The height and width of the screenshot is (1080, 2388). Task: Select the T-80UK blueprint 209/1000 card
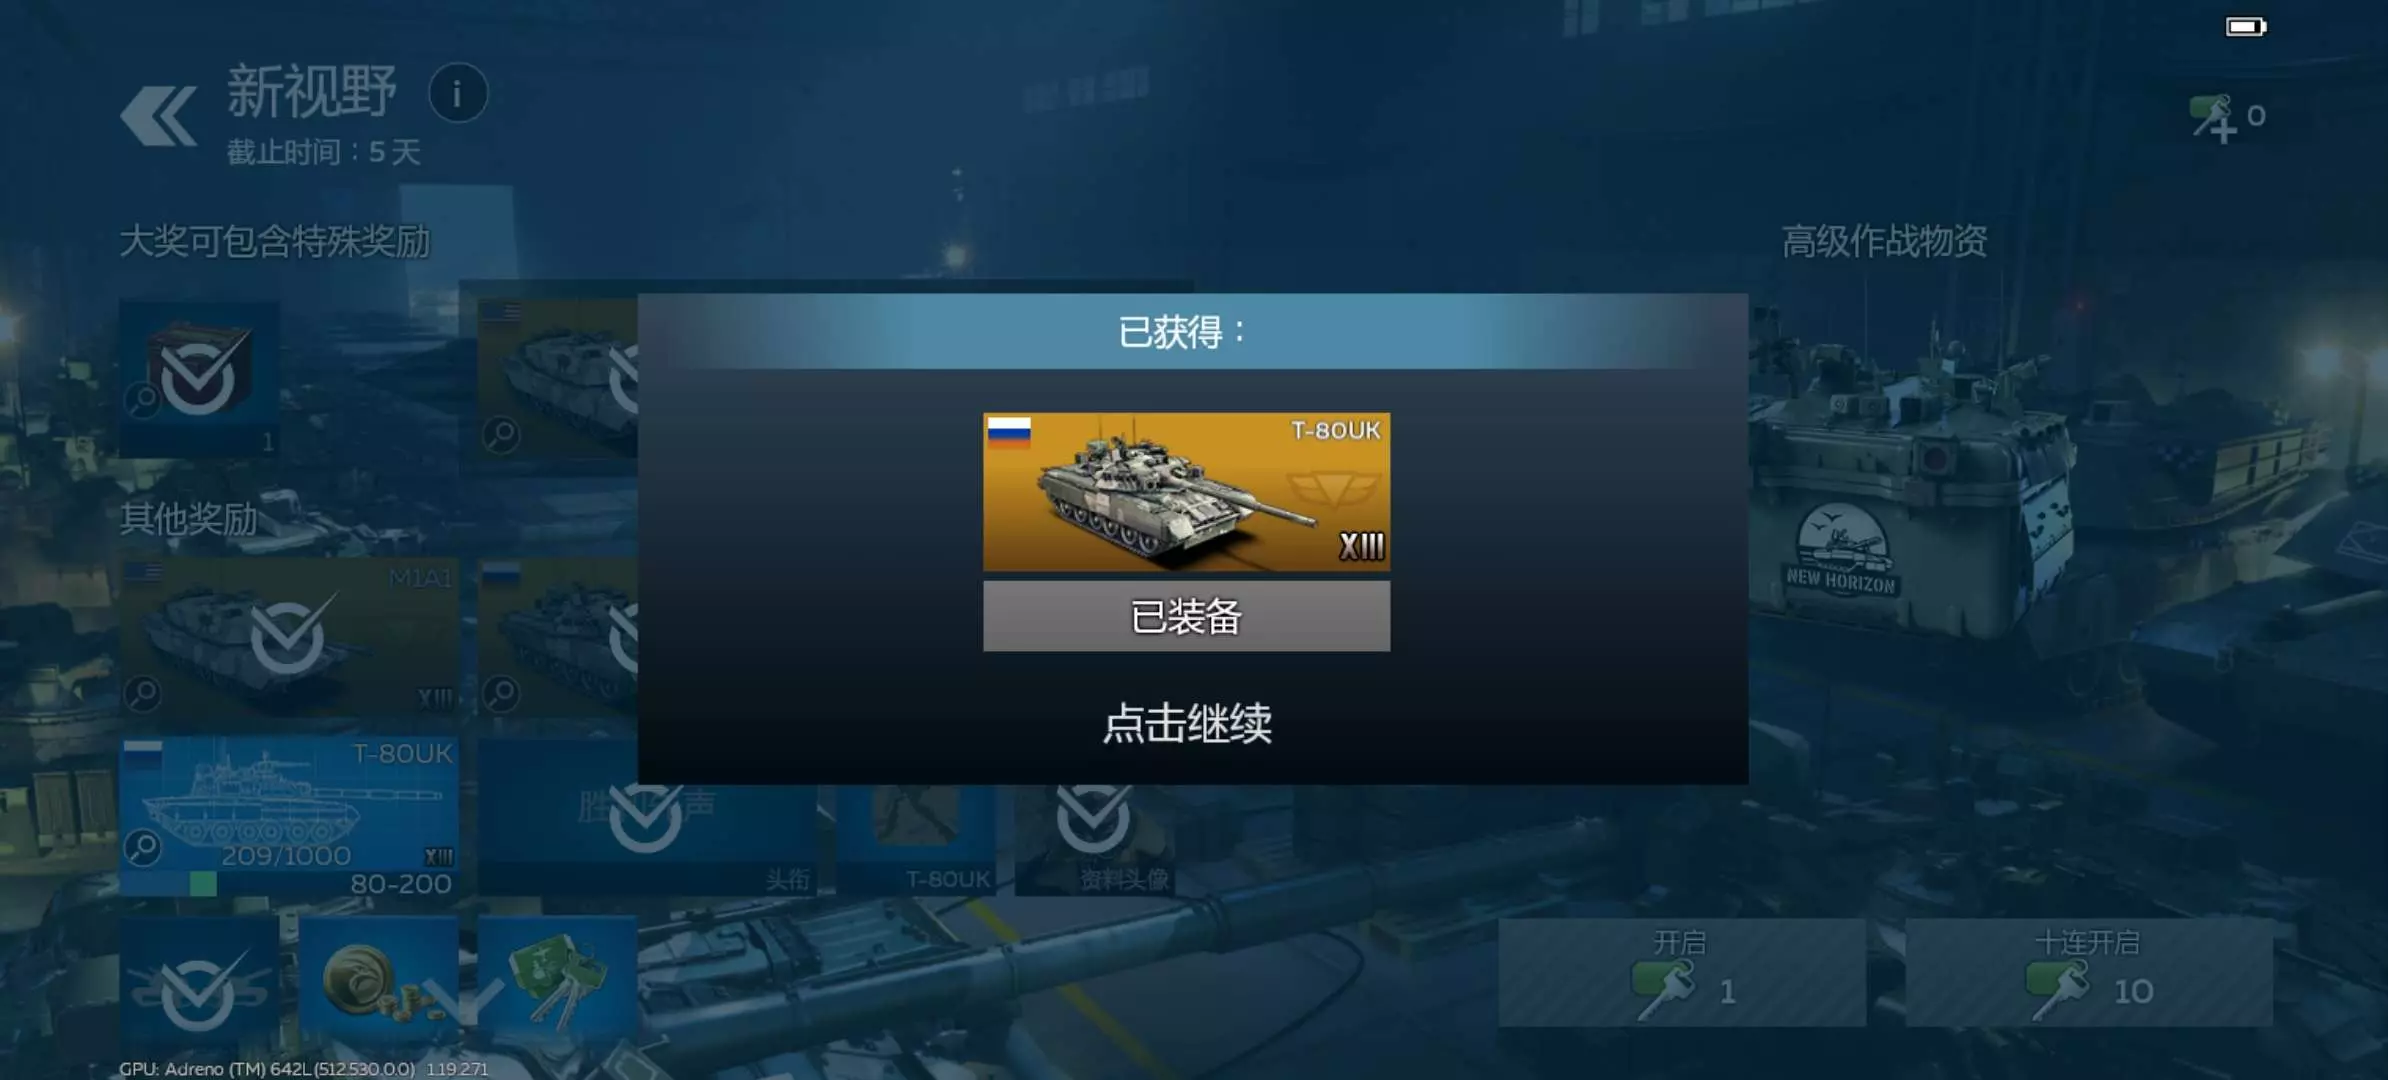point(289,817)
